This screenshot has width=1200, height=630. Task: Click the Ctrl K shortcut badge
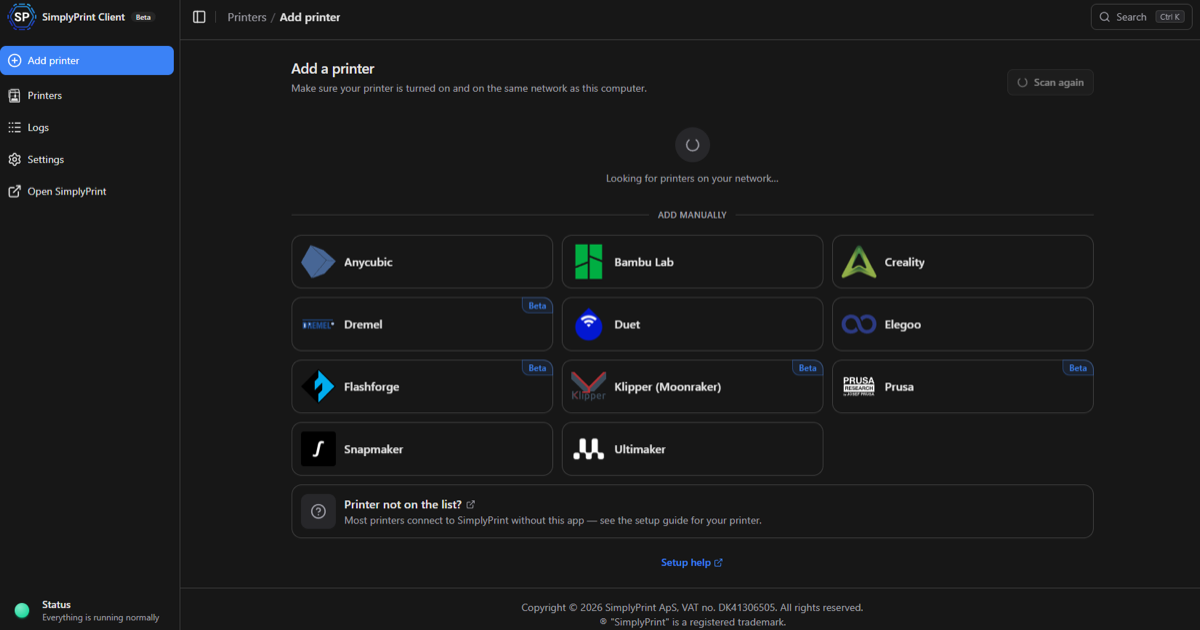tap(1169, 17)
